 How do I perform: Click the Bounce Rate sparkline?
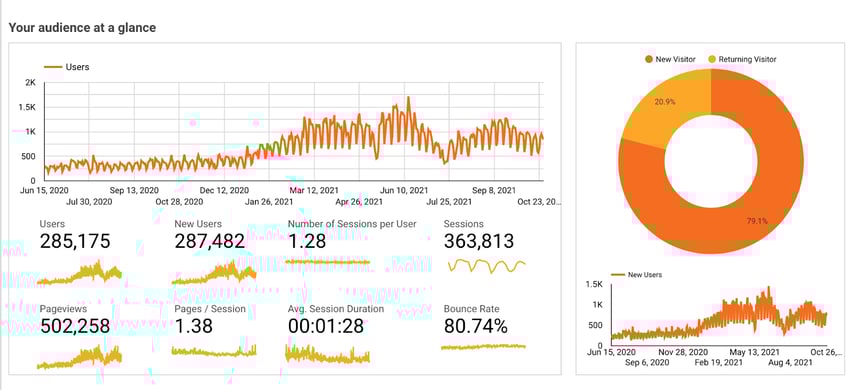pos(484,347)
